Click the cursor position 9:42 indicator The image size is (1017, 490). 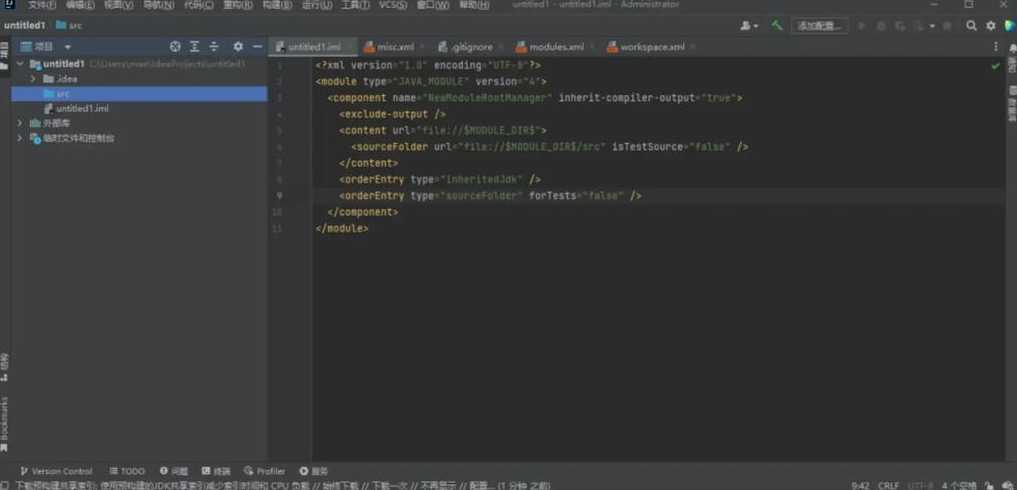(x=860, y=485)
